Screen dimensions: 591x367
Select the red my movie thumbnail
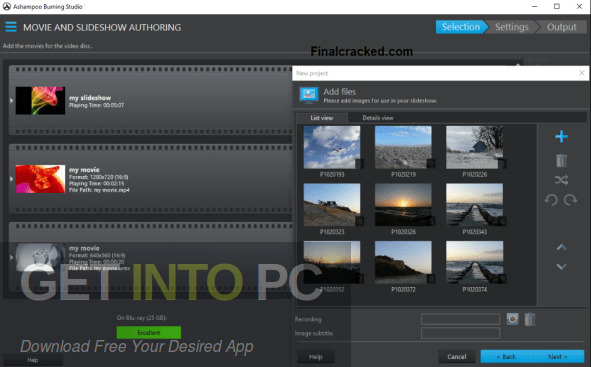coord(40,179)
